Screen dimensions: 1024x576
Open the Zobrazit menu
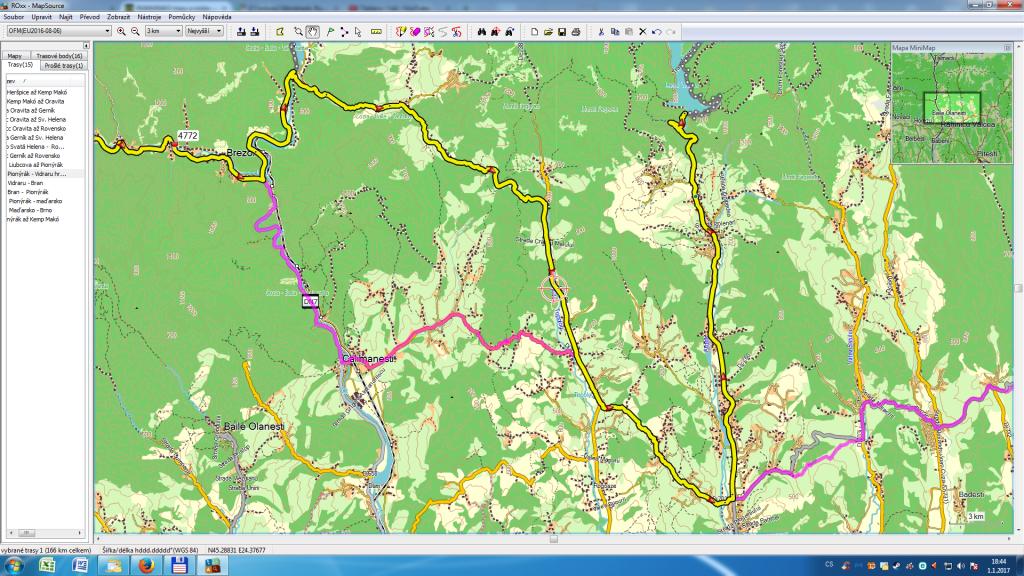click(x=118, y=17)
